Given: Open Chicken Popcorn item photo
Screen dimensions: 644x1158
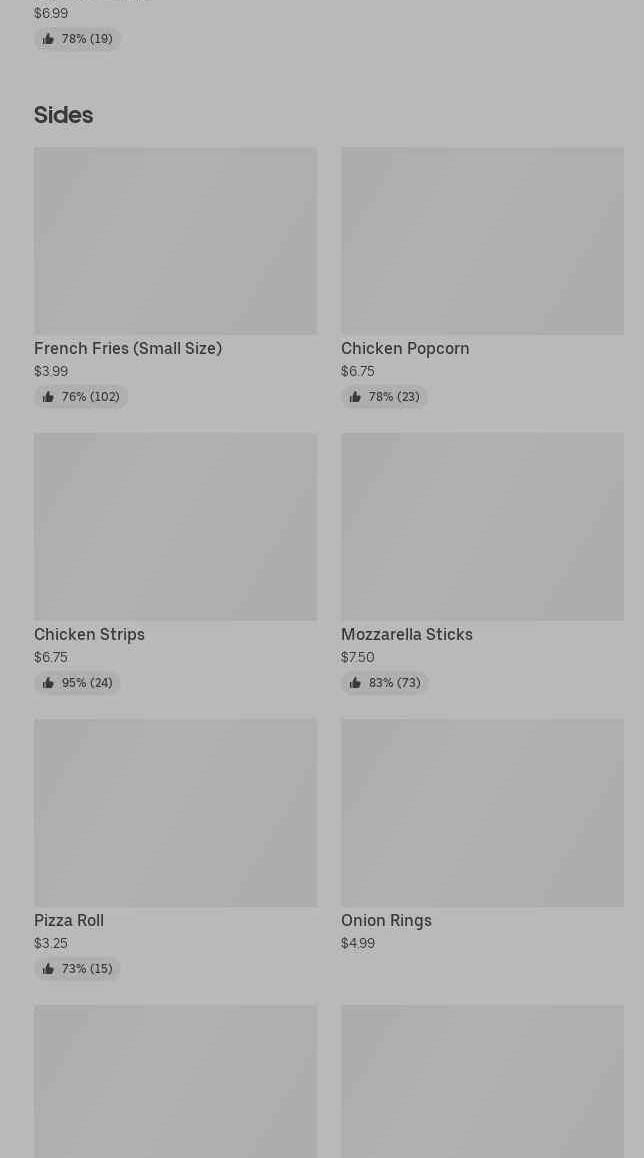Looking at the screenshot, I should coord(482,241).
